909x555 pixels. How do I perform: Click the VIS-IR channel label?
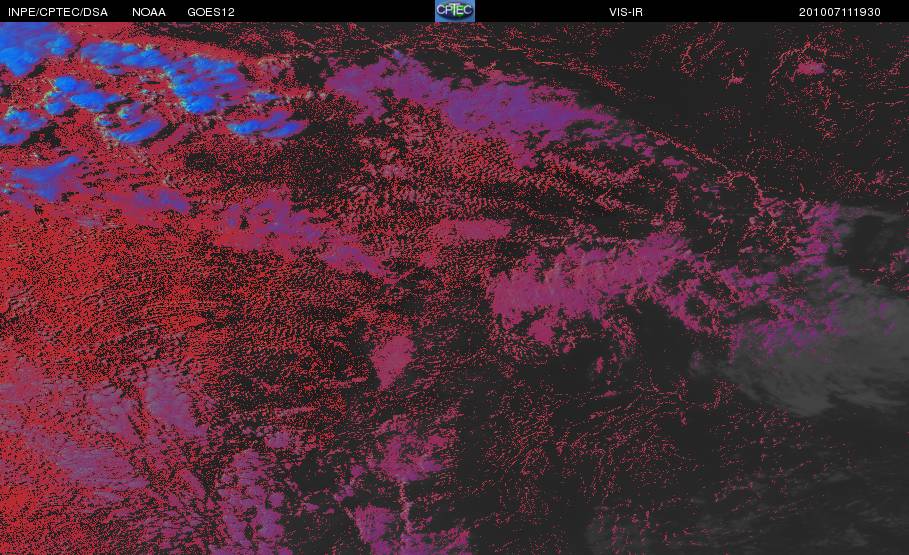click(626, 12)
